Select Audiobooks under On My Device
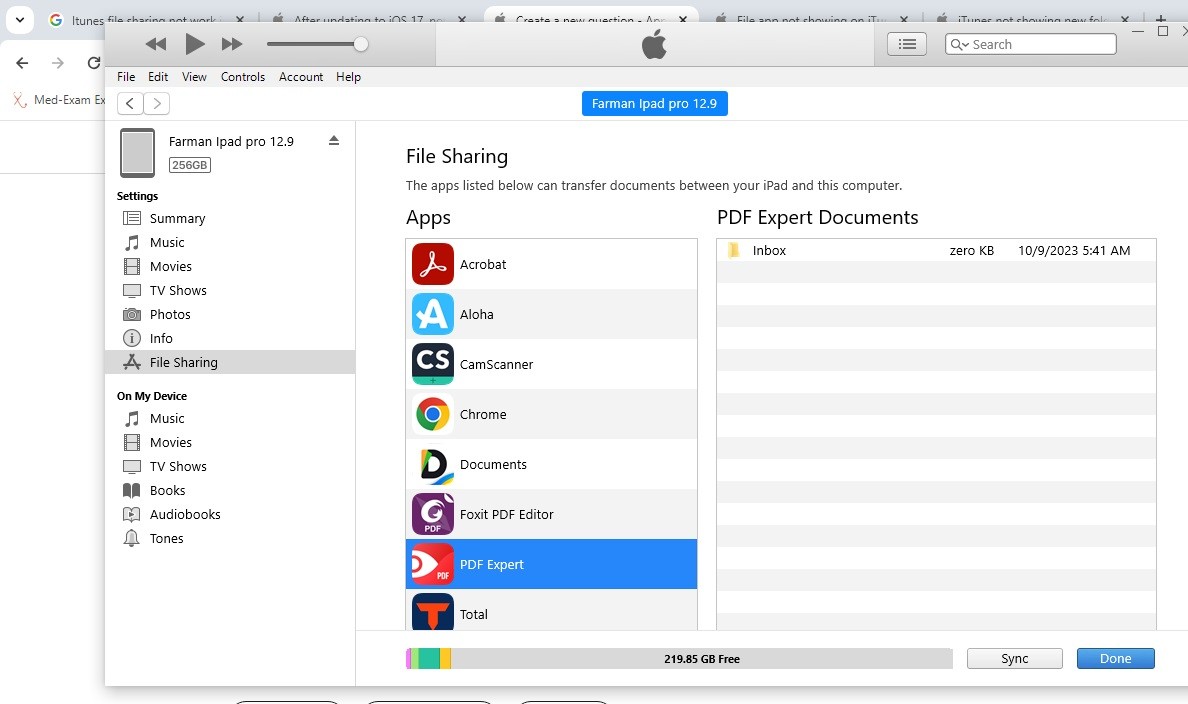Image resolution: width=1188 pixels, height=704 pixels. click(183, 514)
